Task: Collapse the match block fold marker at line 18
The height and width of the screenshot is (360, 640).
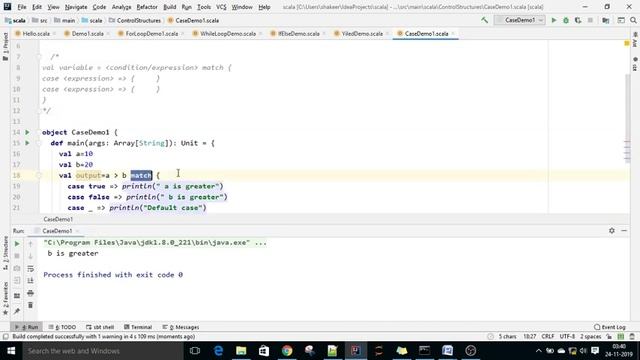Action: click(39, 176)
